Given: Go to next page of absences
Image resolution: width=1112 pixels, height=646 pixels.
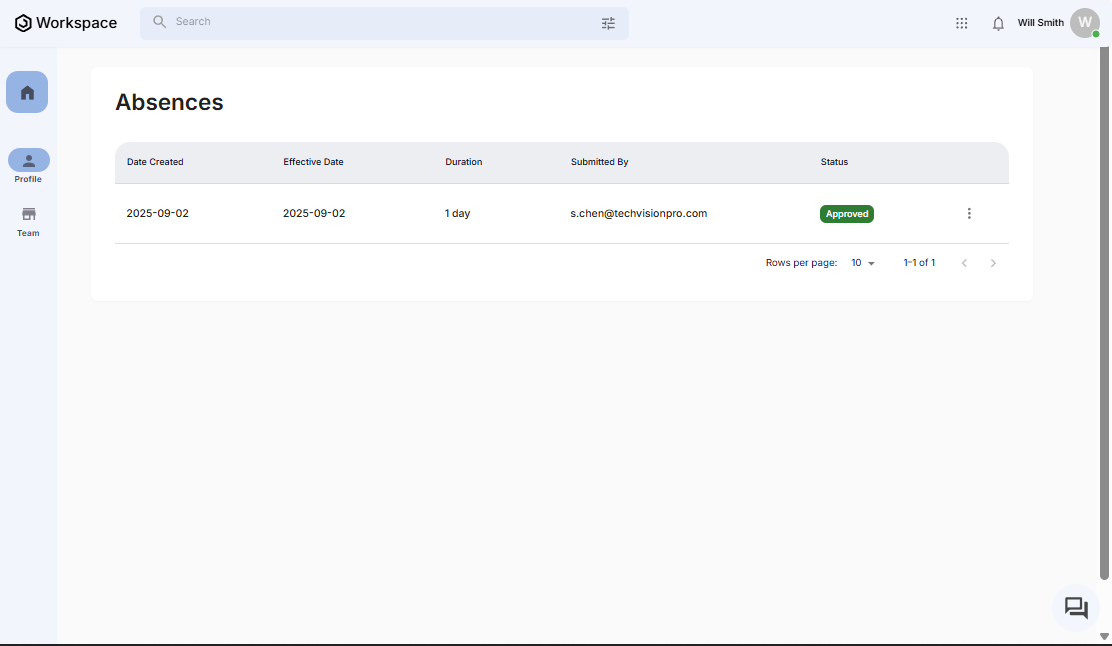Looking at the screenshot, I should (x=993, y=263).
